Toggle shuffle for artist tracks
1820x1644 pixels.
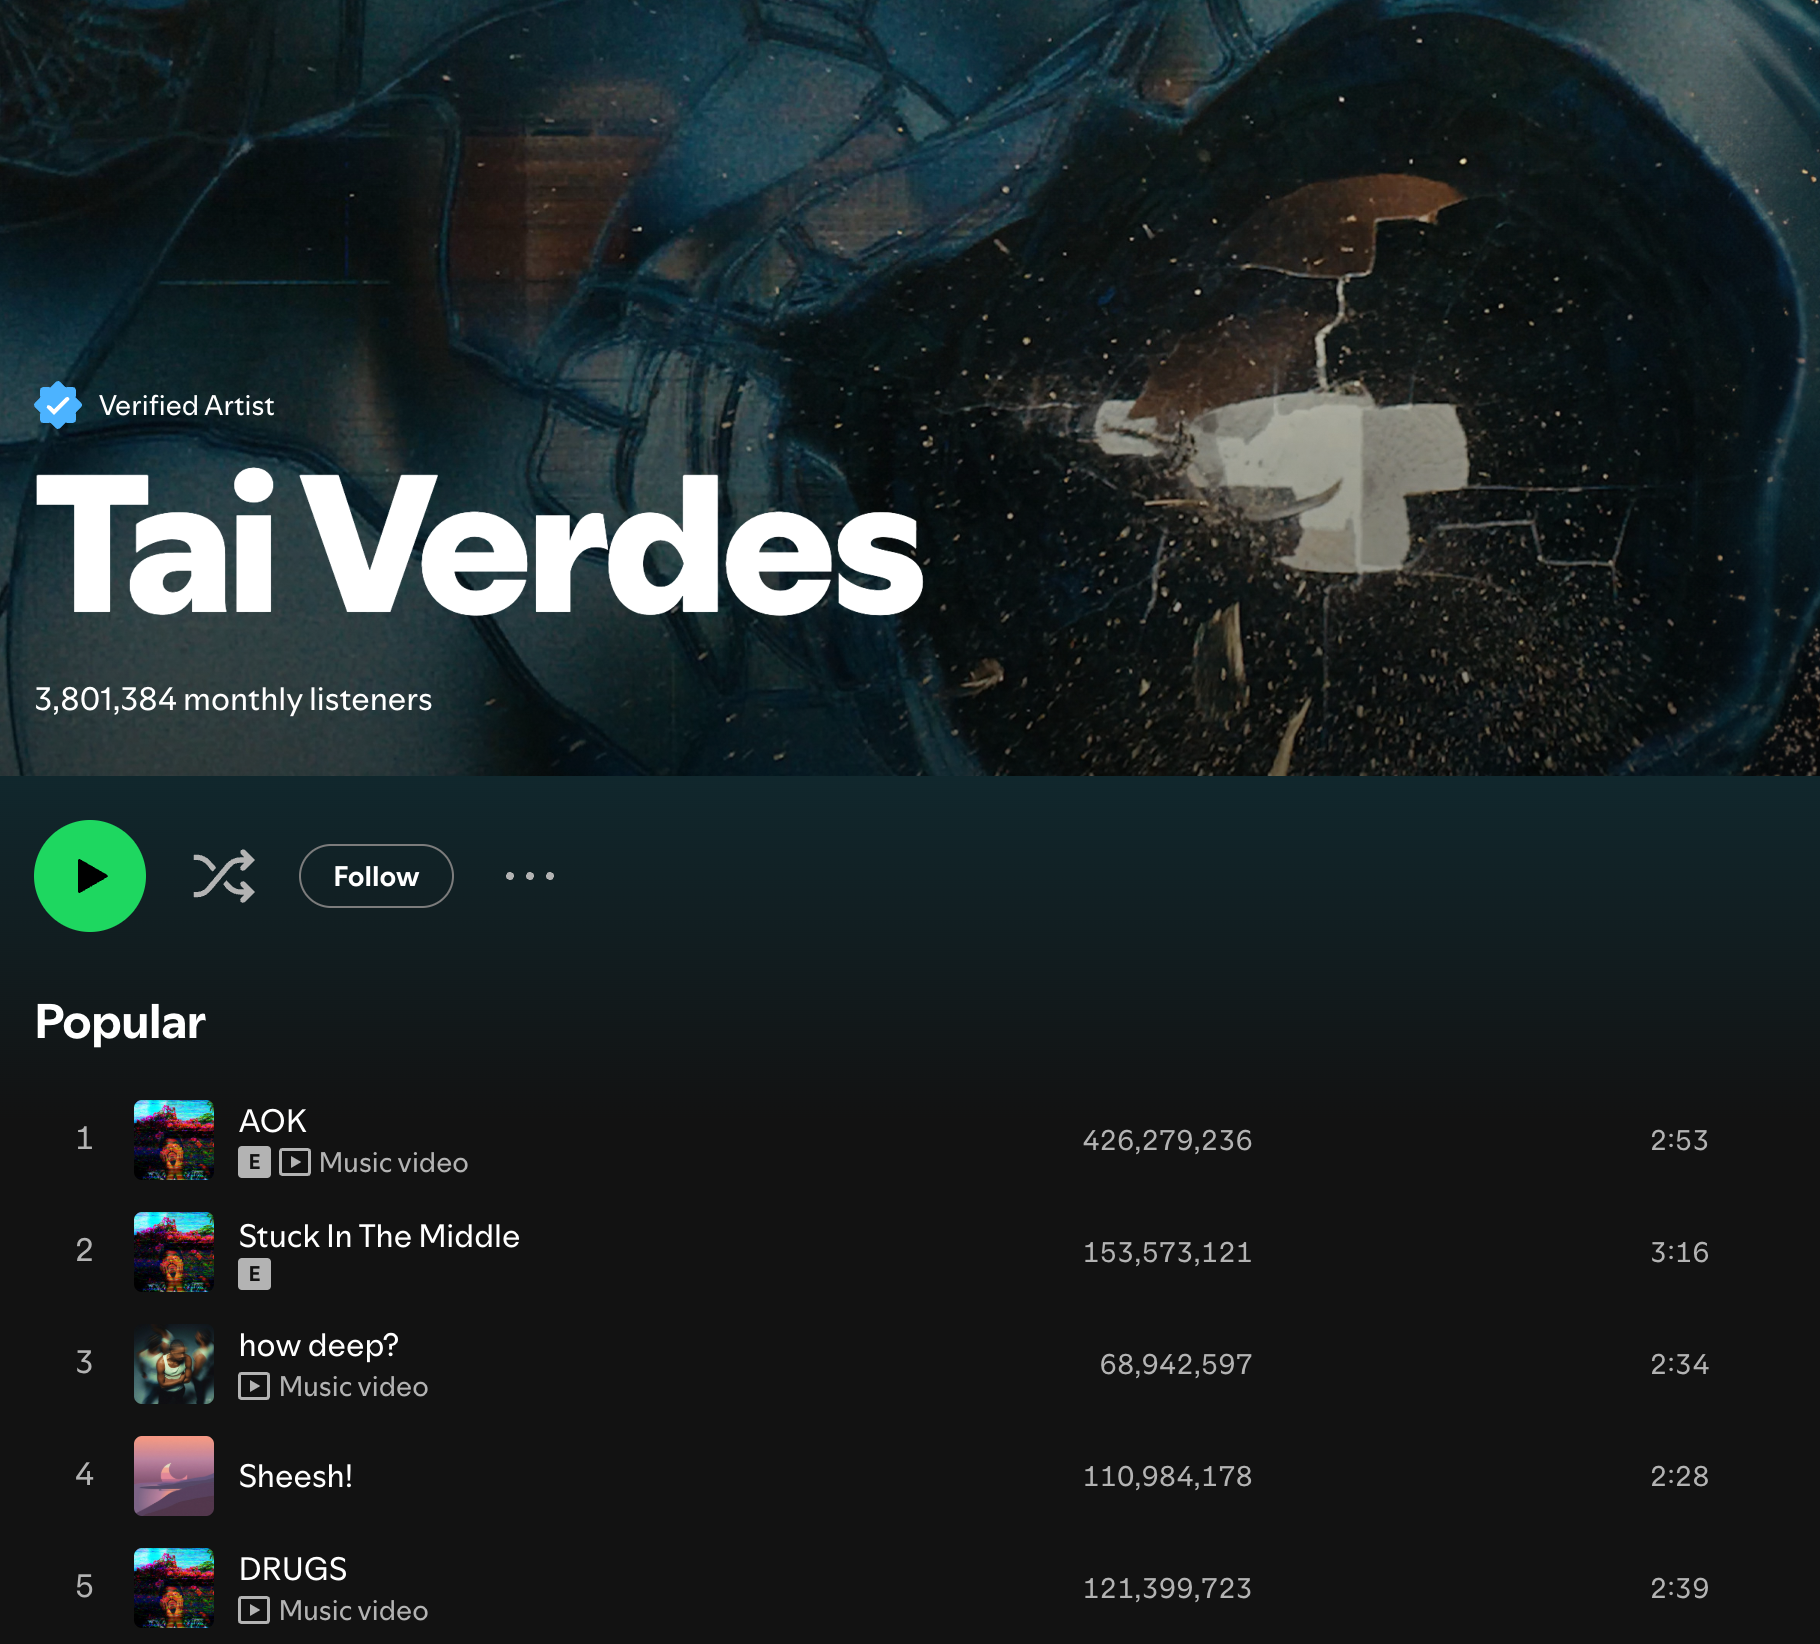click(224, 876)
